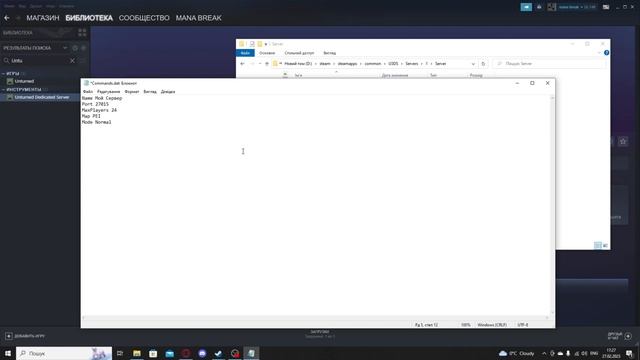Focus the Explorer search Server field

549,64
